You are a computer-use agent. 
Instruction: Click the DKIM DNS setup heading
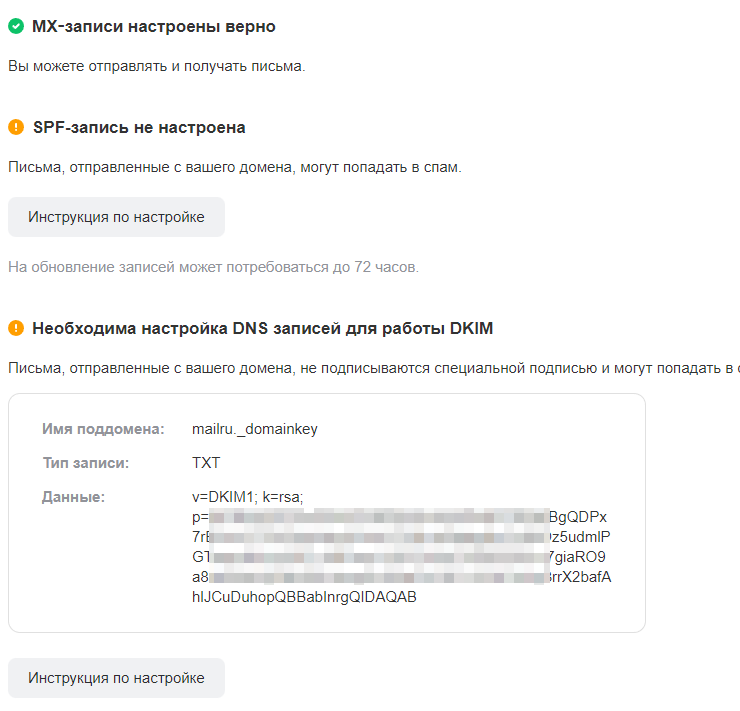point(262,328)
